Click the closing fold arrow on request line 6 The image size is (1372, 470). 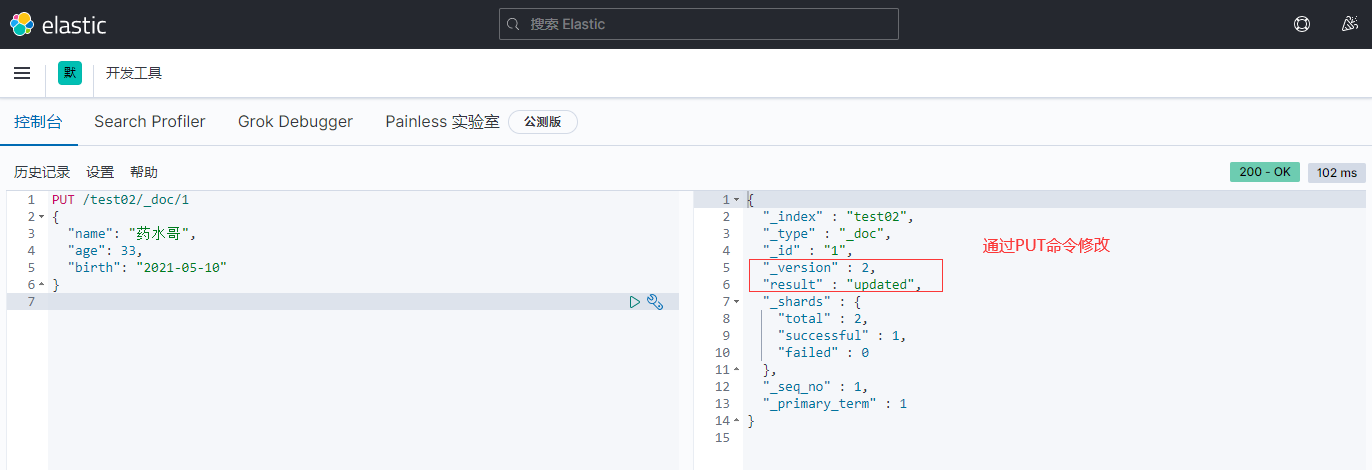tap(40, 285)
